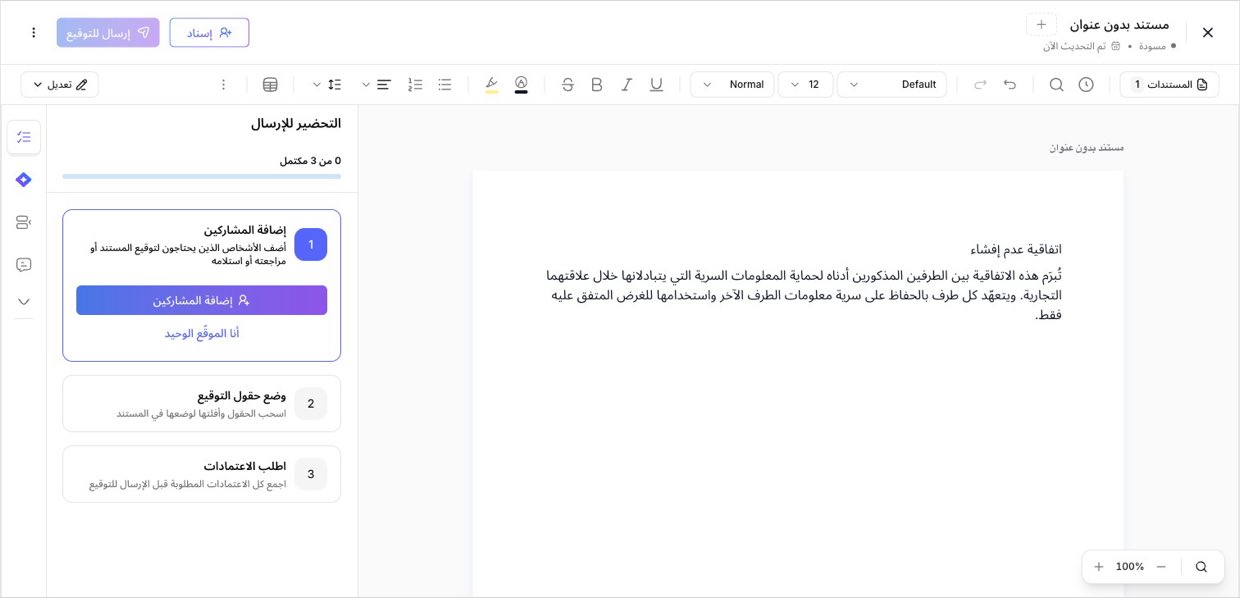
Task: Expand step 2 وضع حقول التوقيع
Action: pos(201,404)
